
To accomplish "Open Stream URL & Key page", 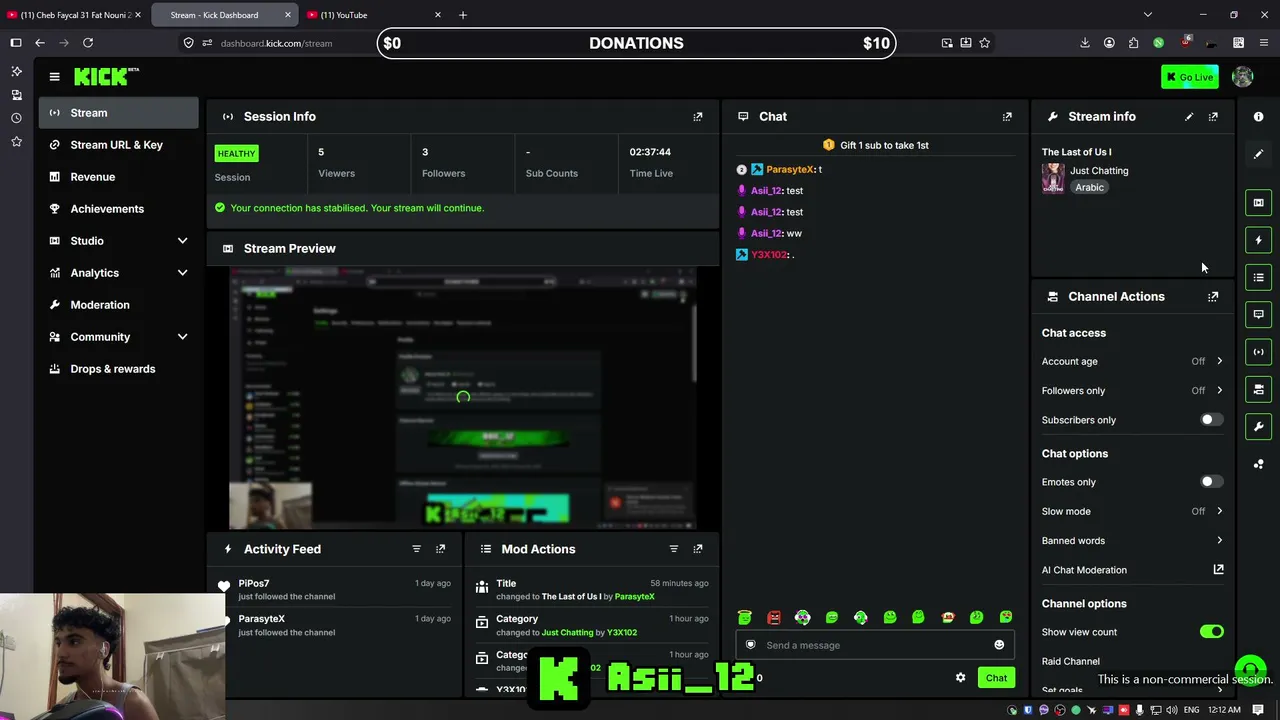I will click(x=119, y=145).
